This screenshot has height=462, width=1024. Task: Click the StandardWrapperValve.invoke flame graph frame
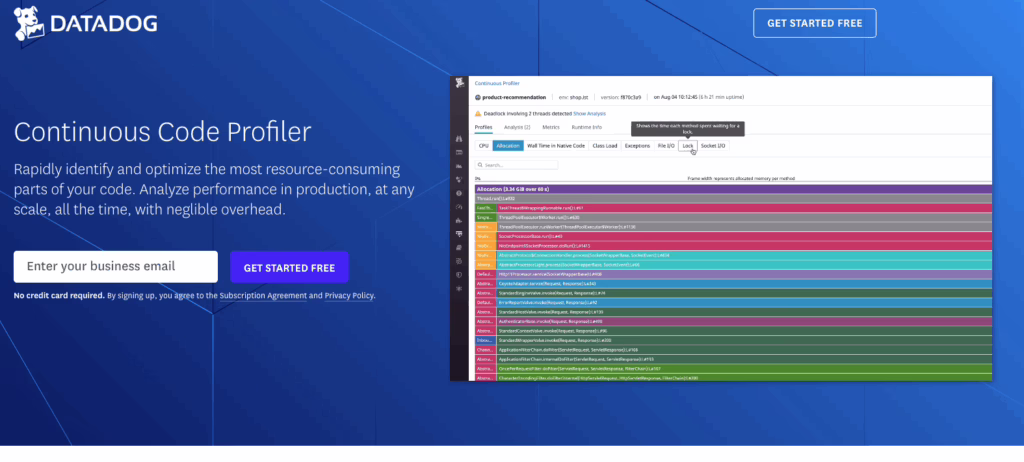744,340
